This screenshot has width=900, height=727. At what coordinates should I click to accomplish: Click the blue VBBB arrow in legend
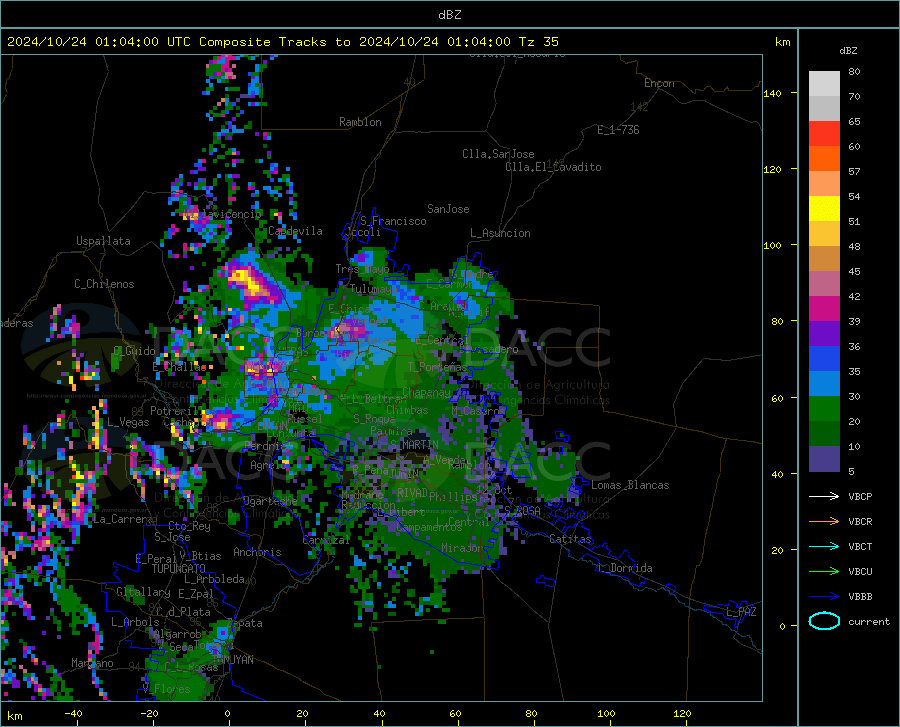tap(824, 597)
